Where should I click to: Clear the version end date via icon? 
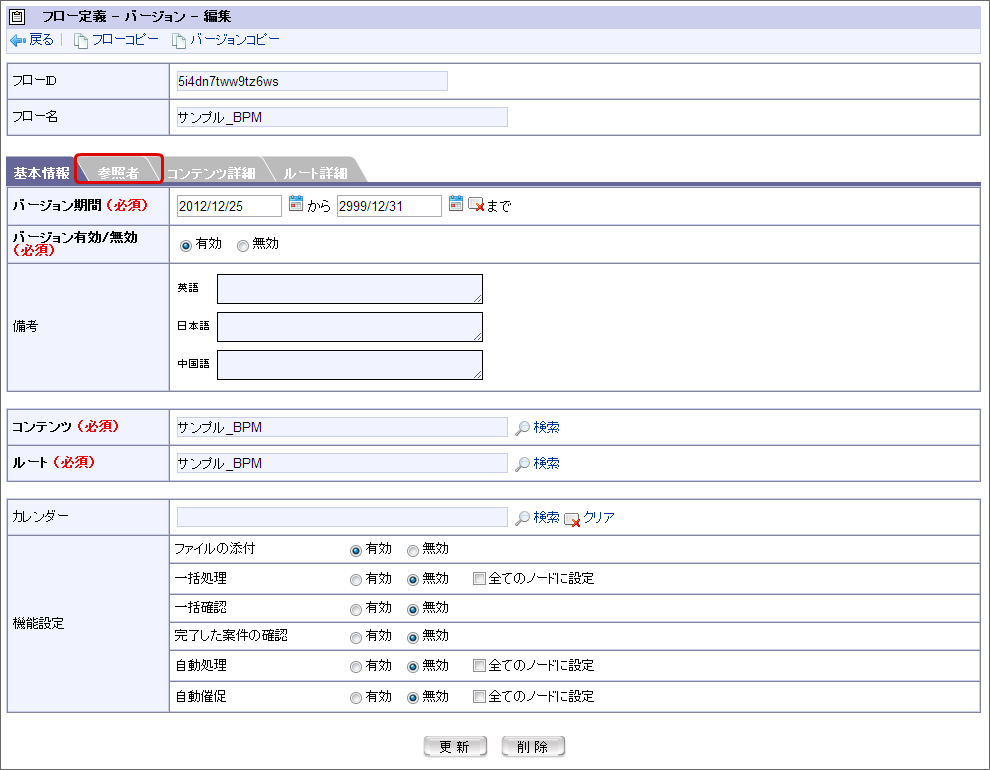point(476,205)
